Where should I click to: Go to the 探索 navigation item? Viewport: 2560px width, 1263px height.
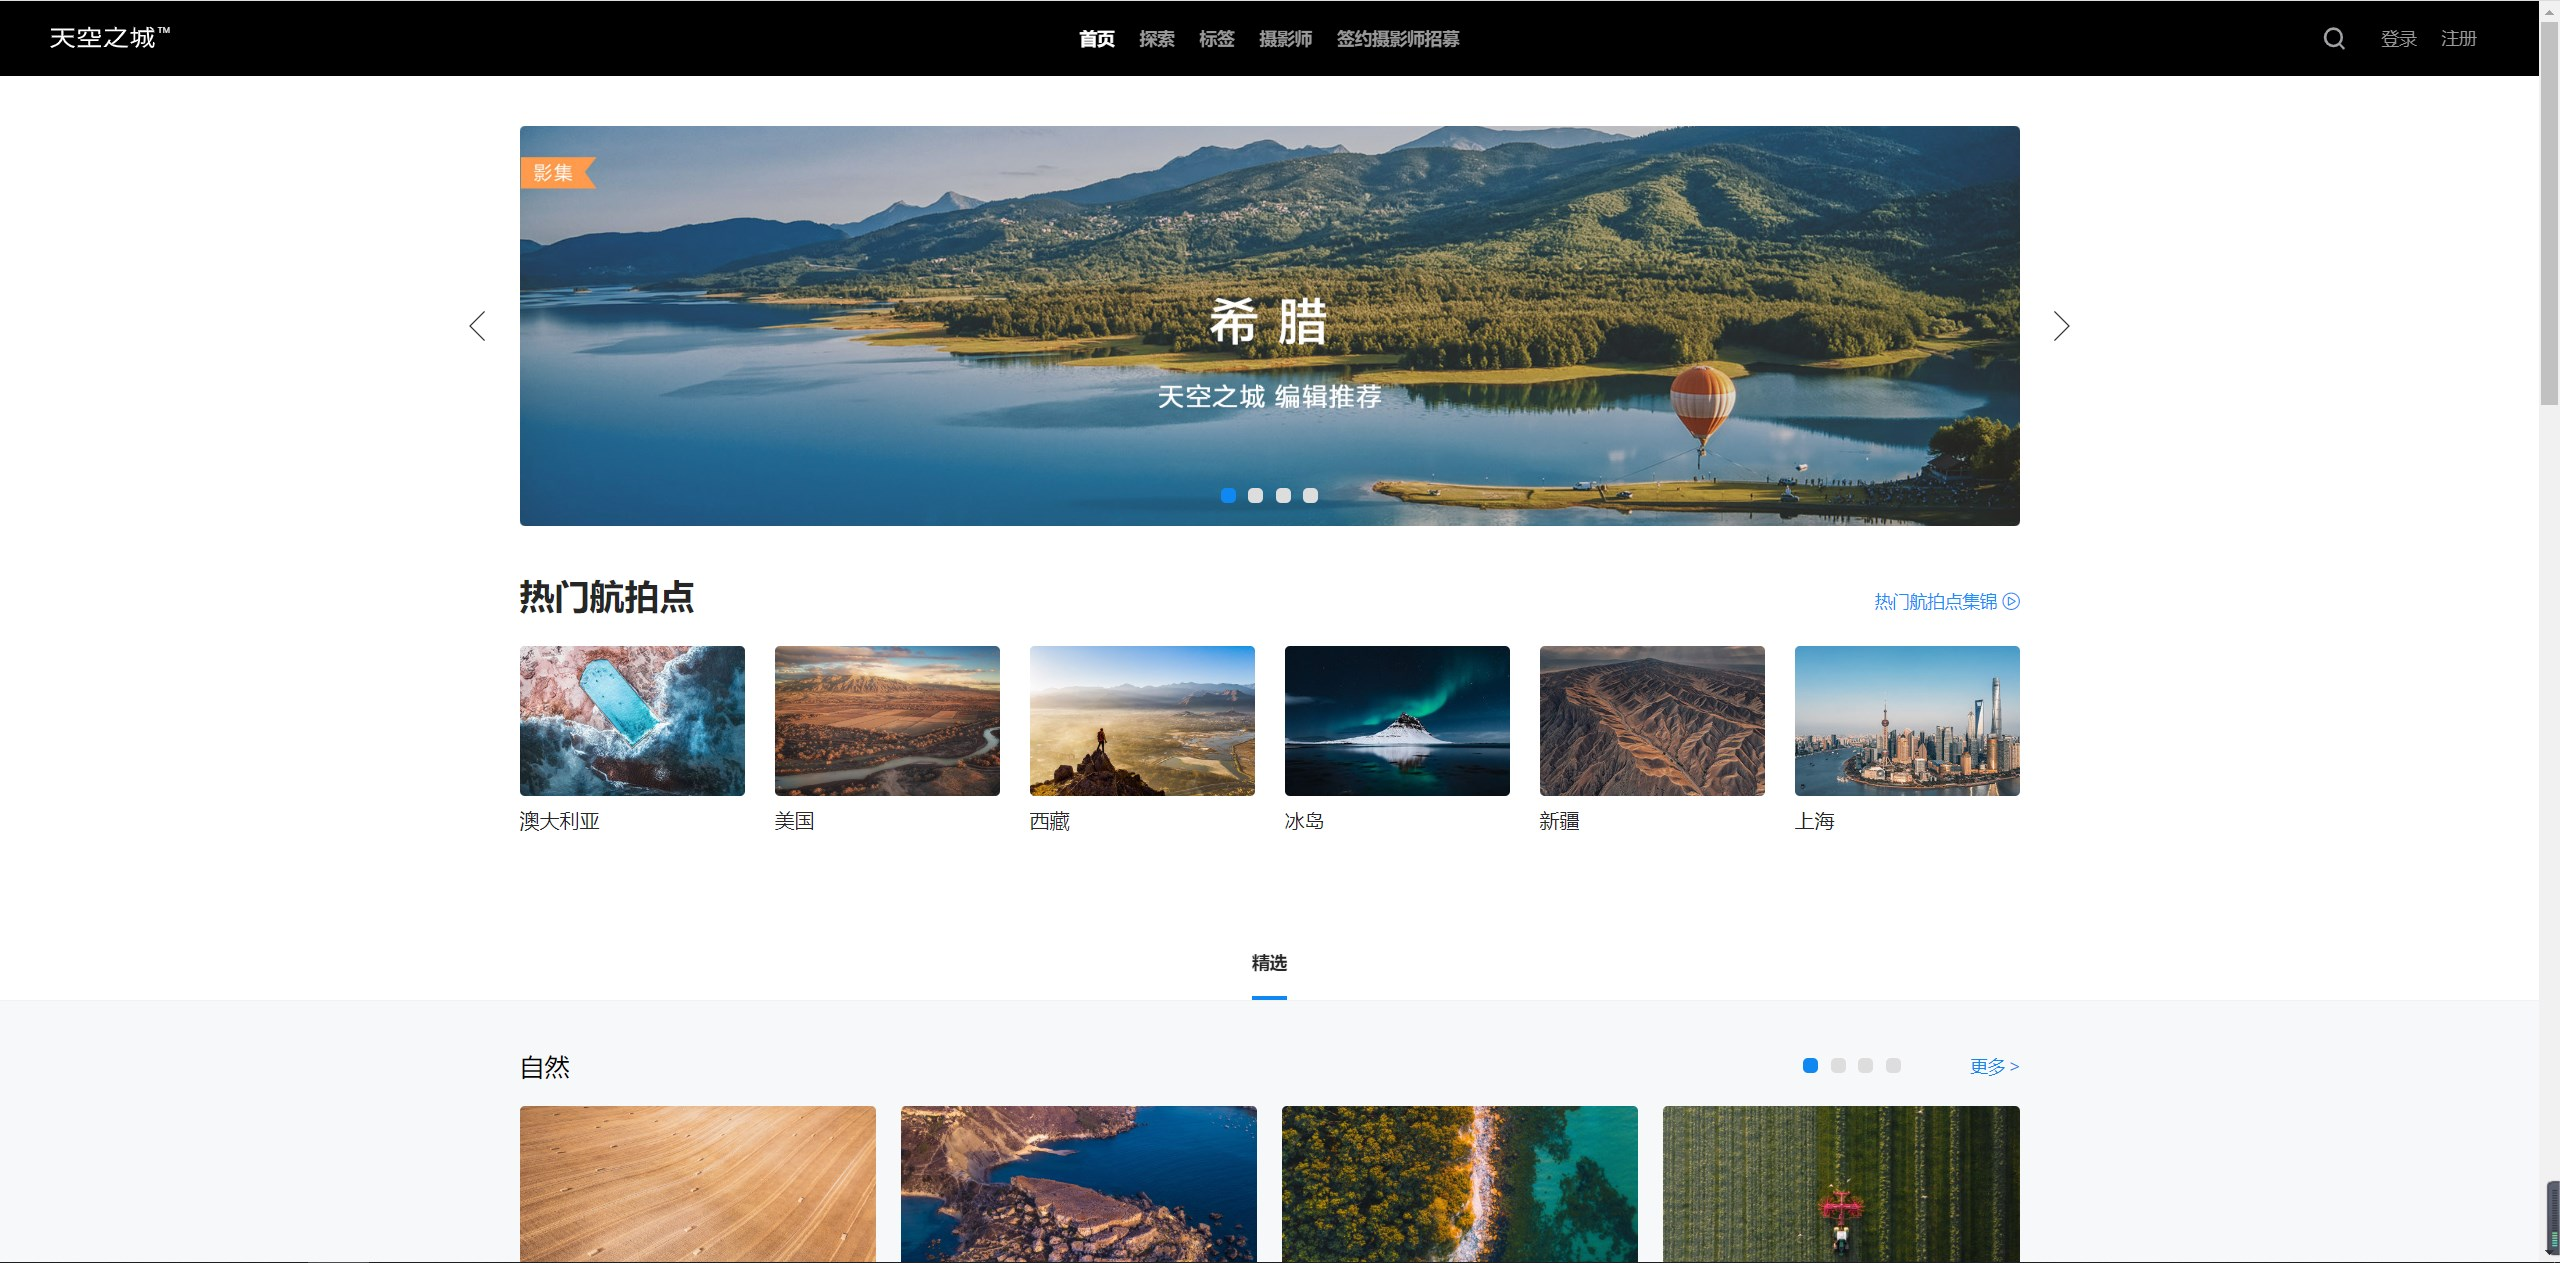click(1156, 39)
